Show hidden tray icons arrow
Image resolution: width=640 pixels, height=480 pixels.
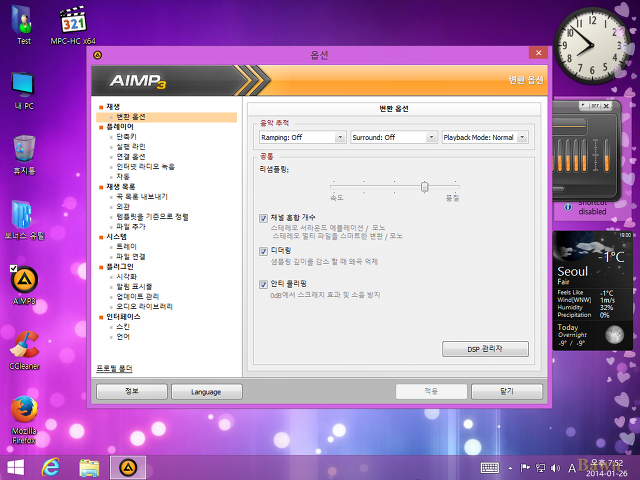510,468
